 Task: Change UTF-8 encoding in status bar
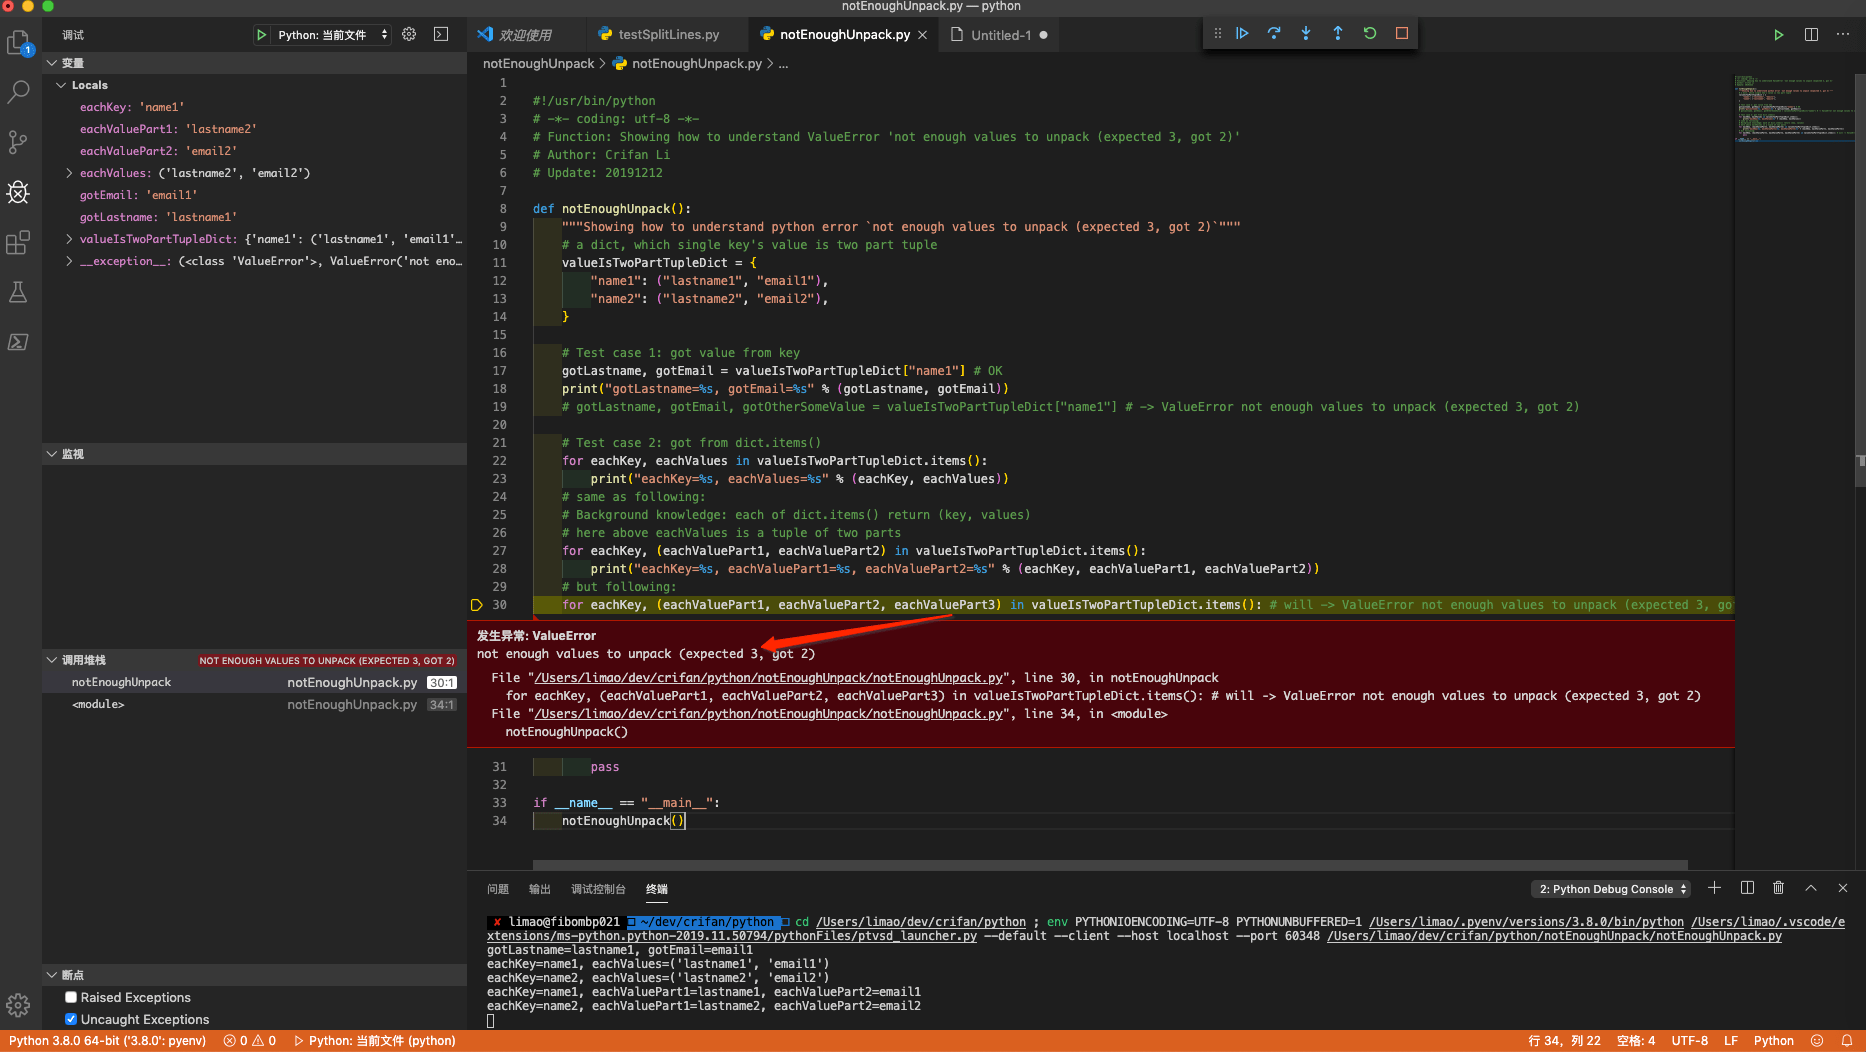click(1690, 1041)
